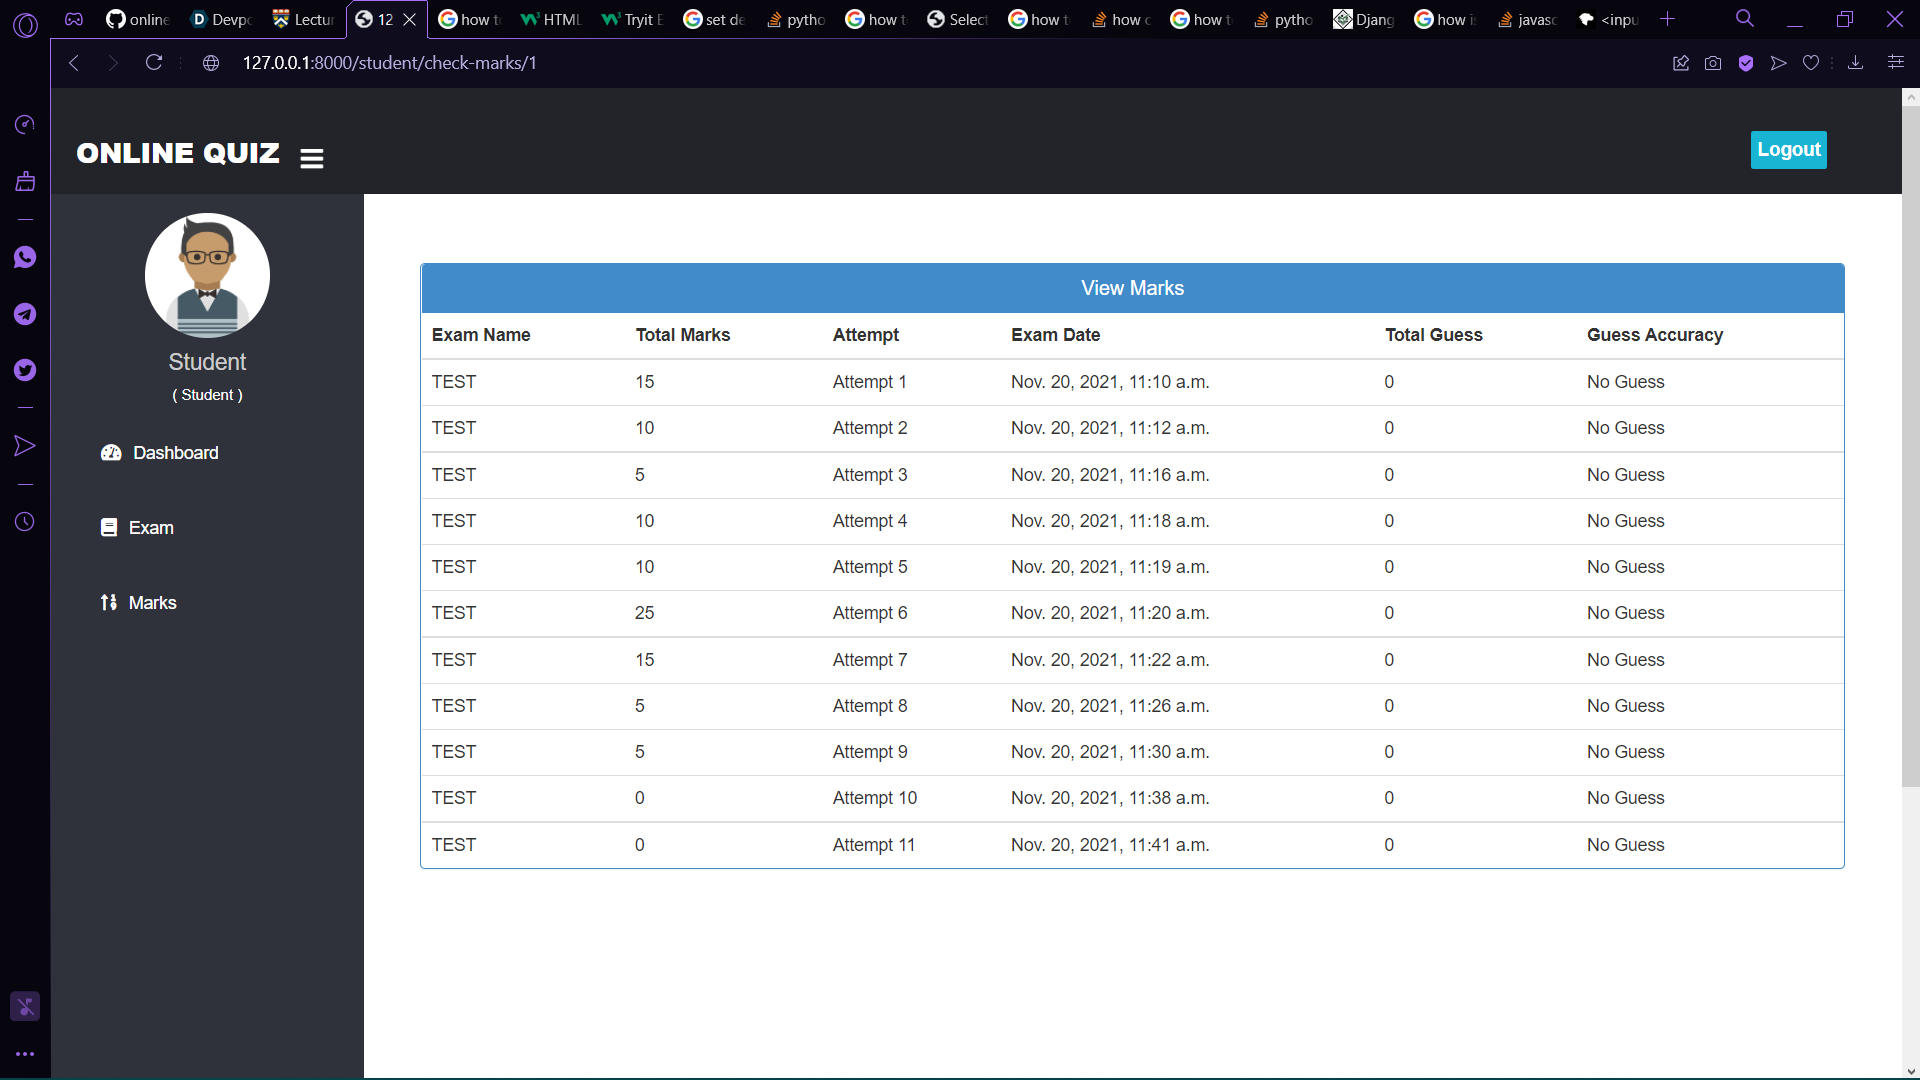The width and height of the screenshot is (1920, 1080).
Task: Switch to the Django browser tab
Action: (1364, 19)
